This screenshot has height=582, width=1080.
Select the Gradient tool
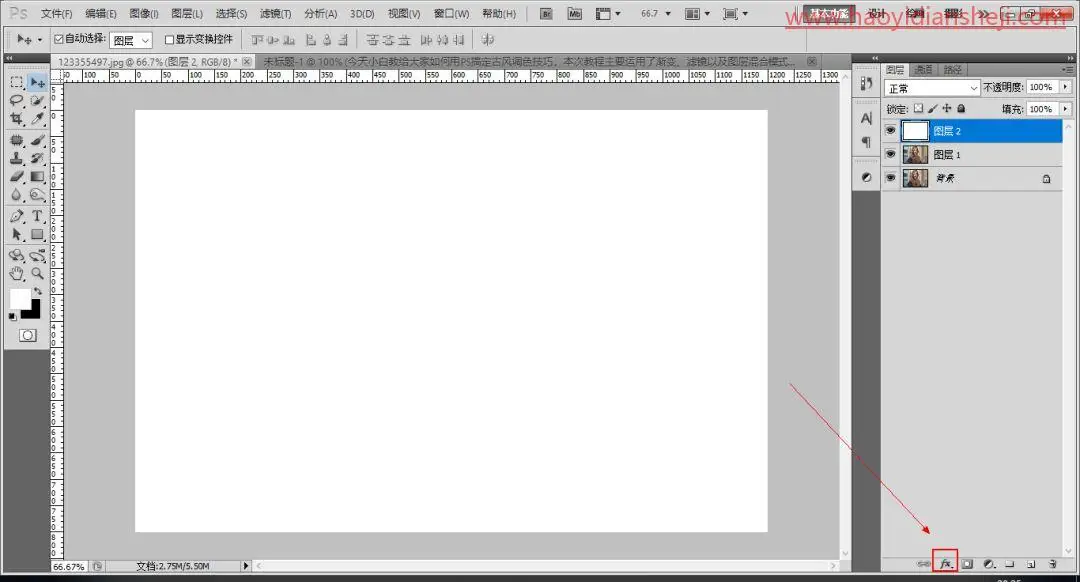coord(37,177)
